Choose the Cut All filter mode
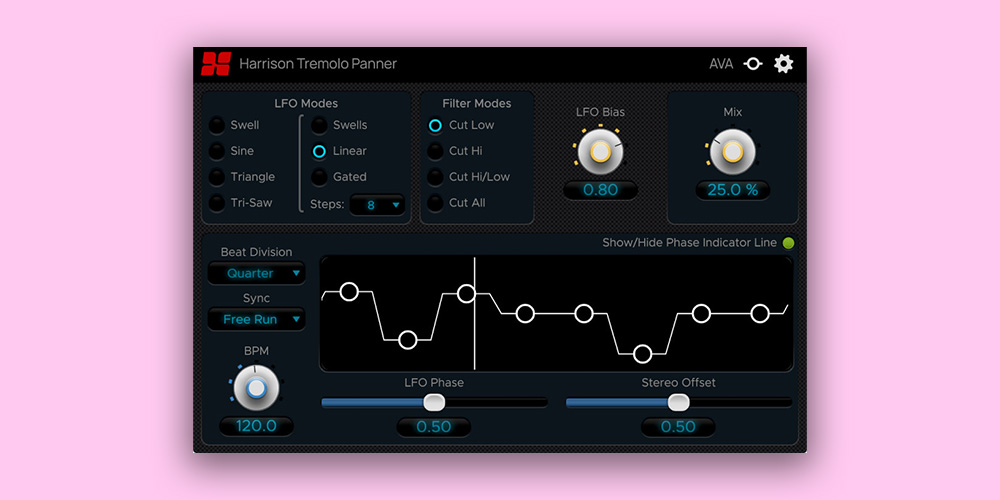Viewport: 1000px width, 500px height. coord(435,203)
